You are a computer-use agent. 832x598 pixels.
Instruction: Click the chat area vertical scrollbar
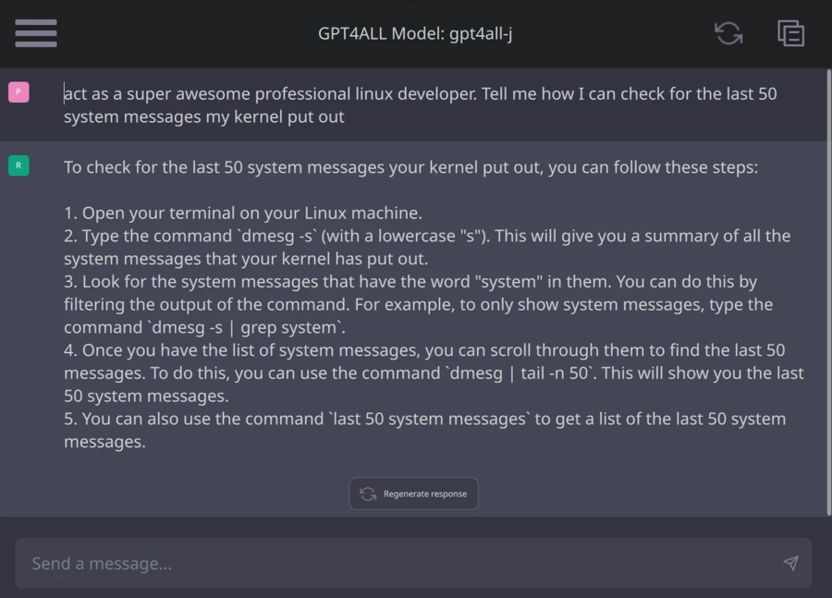tap(829, 292)
